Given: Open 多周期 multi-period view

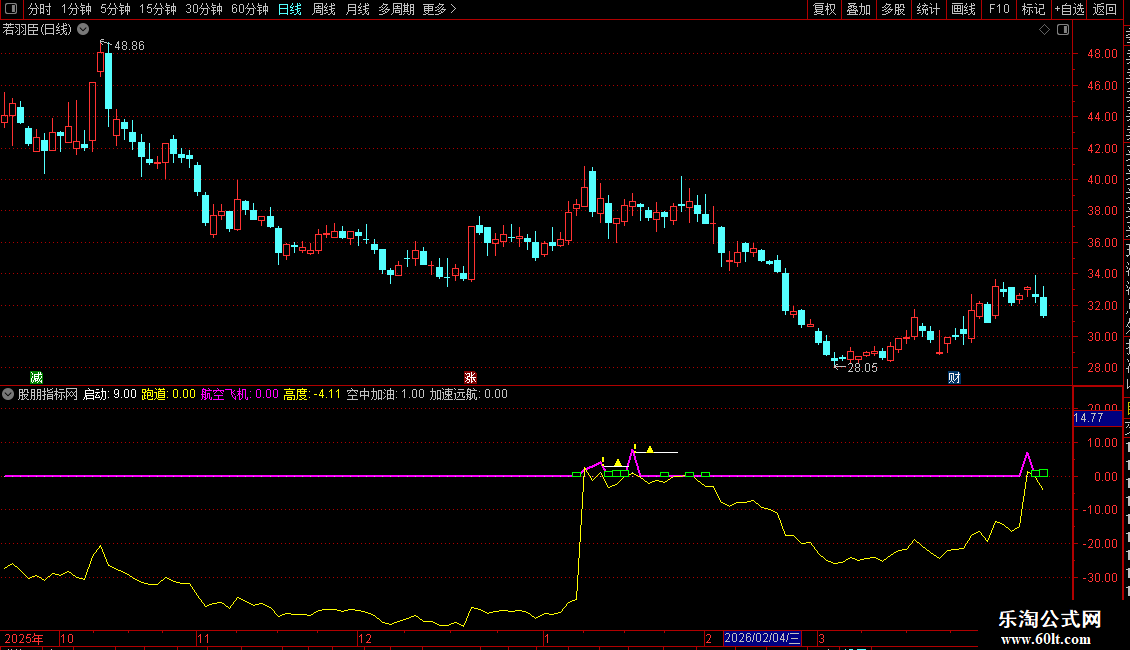Looking at the screenshot, I should 396,9.
